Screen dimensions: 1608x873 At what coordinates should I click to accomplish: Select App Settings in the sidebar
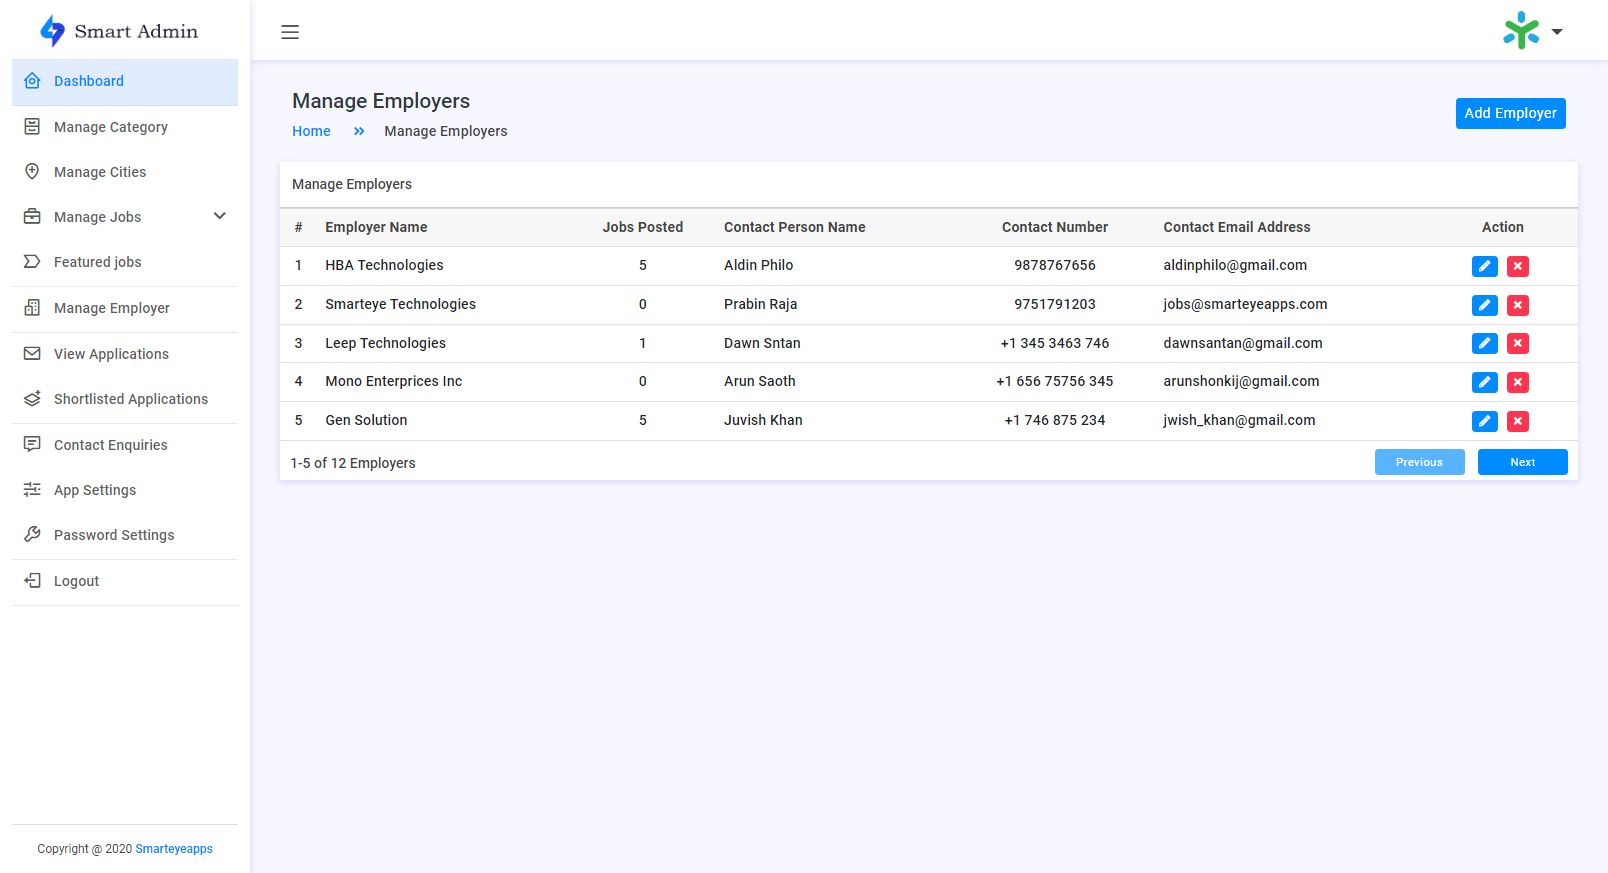[x=95, y=490]
